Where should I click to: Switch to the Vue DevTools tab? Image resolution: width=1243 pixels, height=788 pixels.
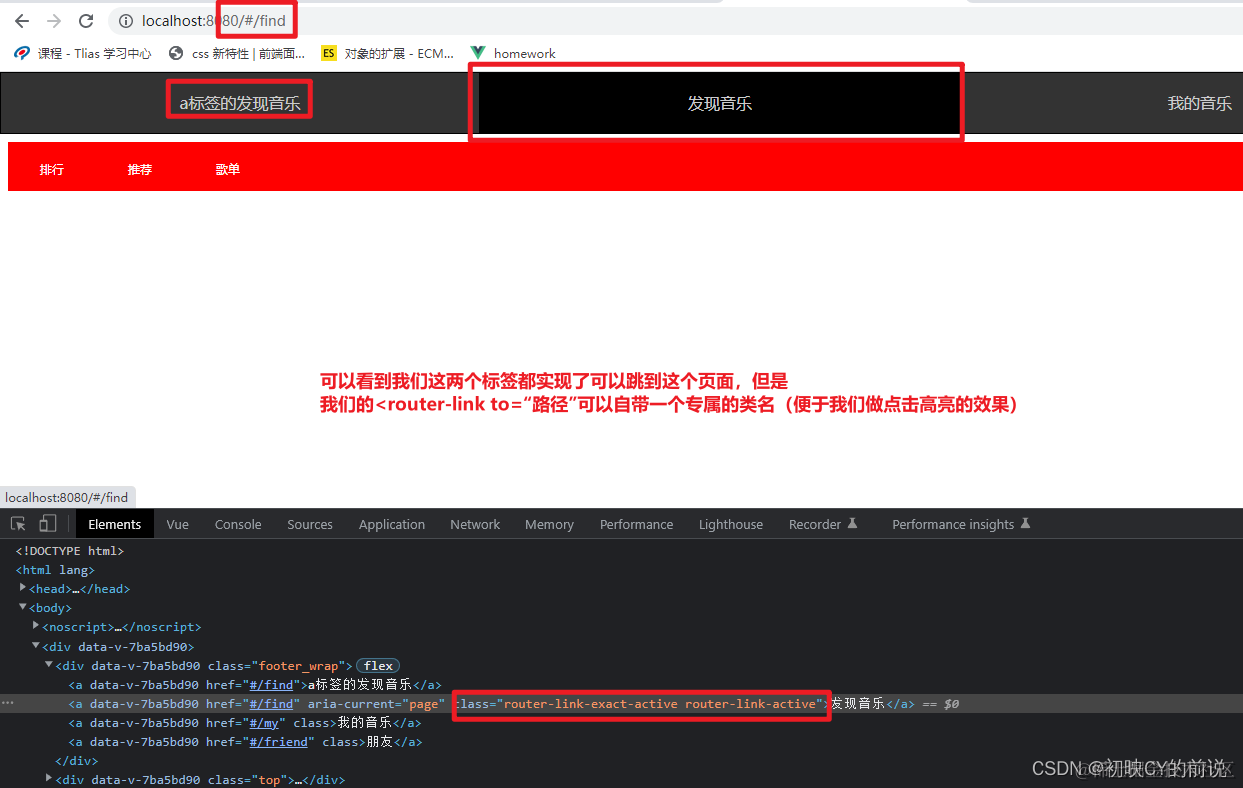(x=178, y=524)
